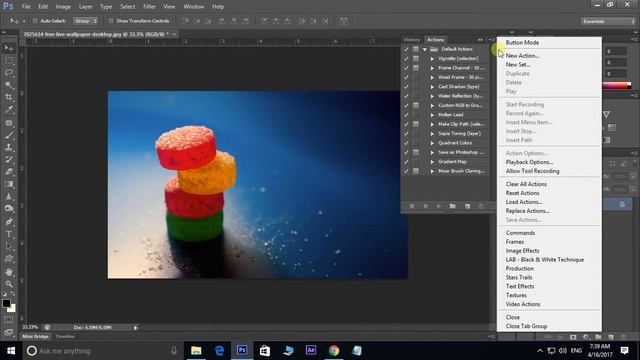Toggle checkmark for Wood Frame action
640x360 pixels.
pos(406,77)
